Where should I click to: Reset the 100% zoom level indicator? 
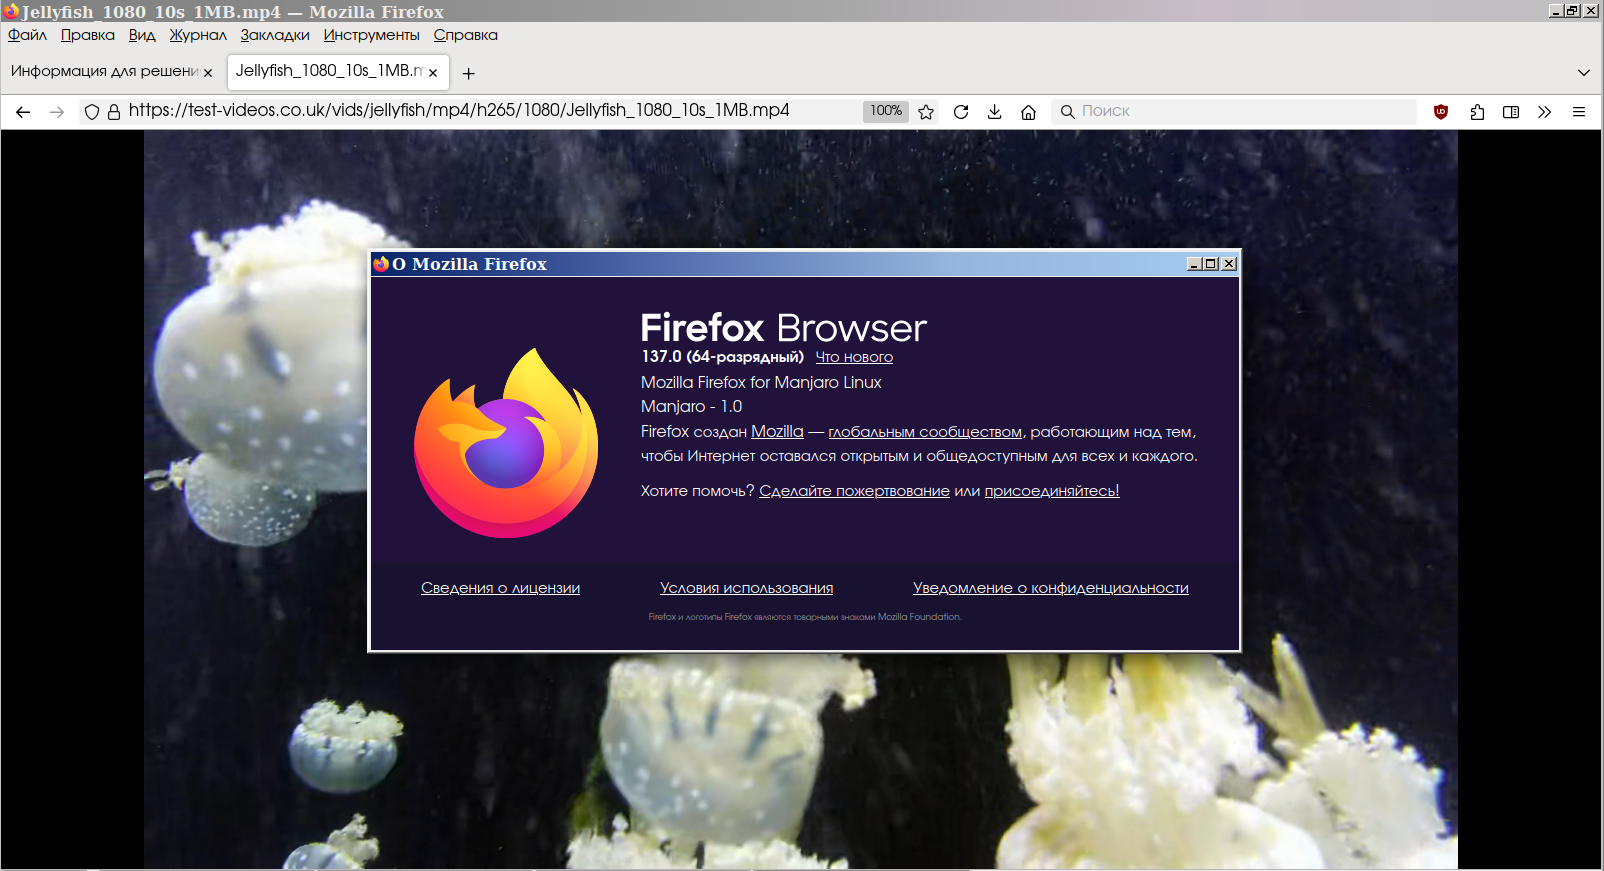[x=886, y=111]
